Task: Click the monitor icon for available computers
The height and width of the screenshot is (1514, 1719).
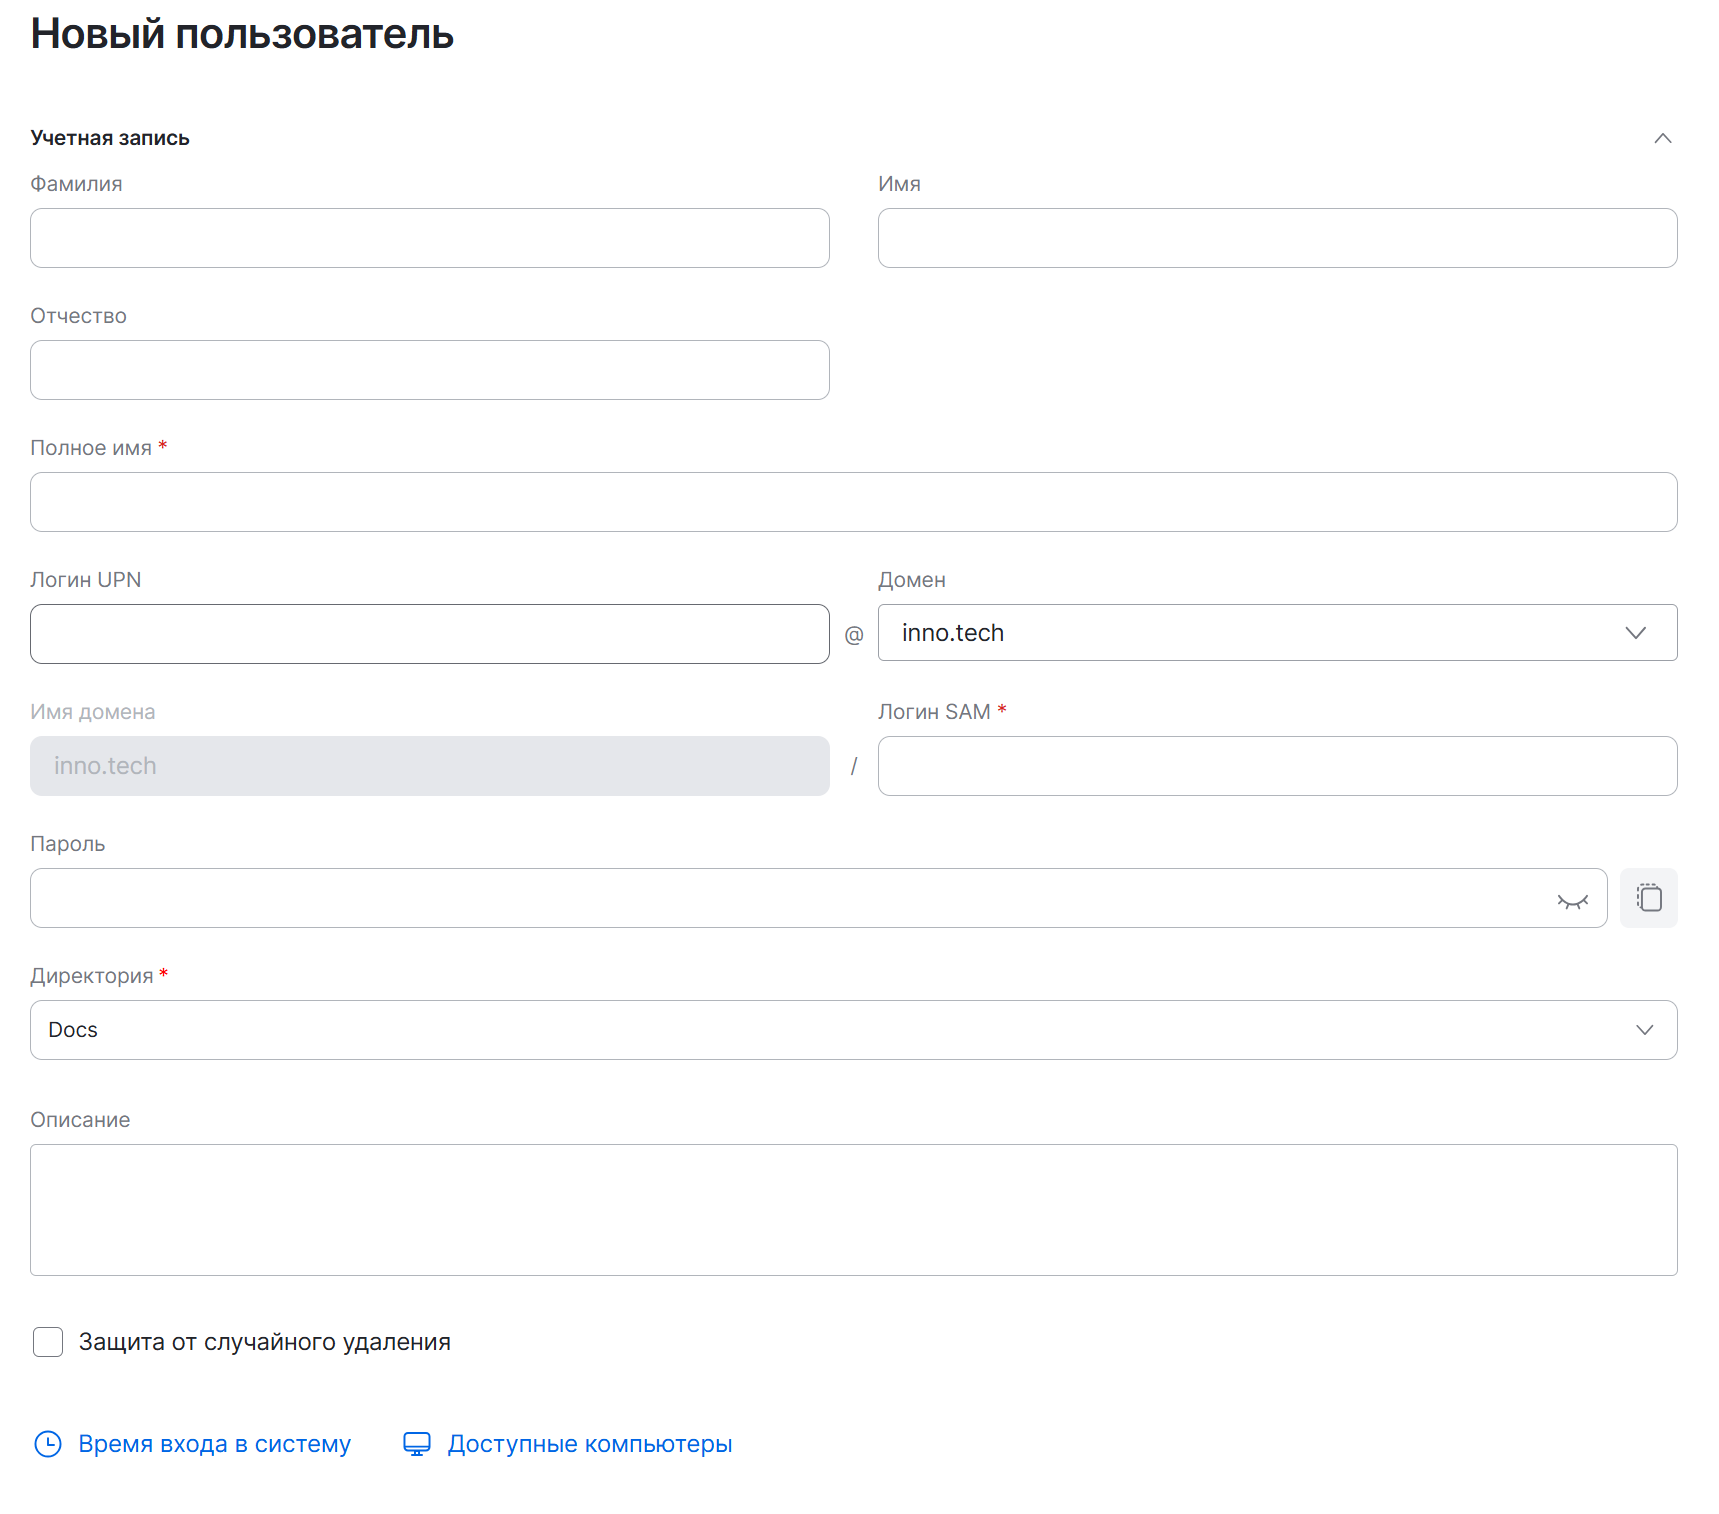Action: point(417,1444)
